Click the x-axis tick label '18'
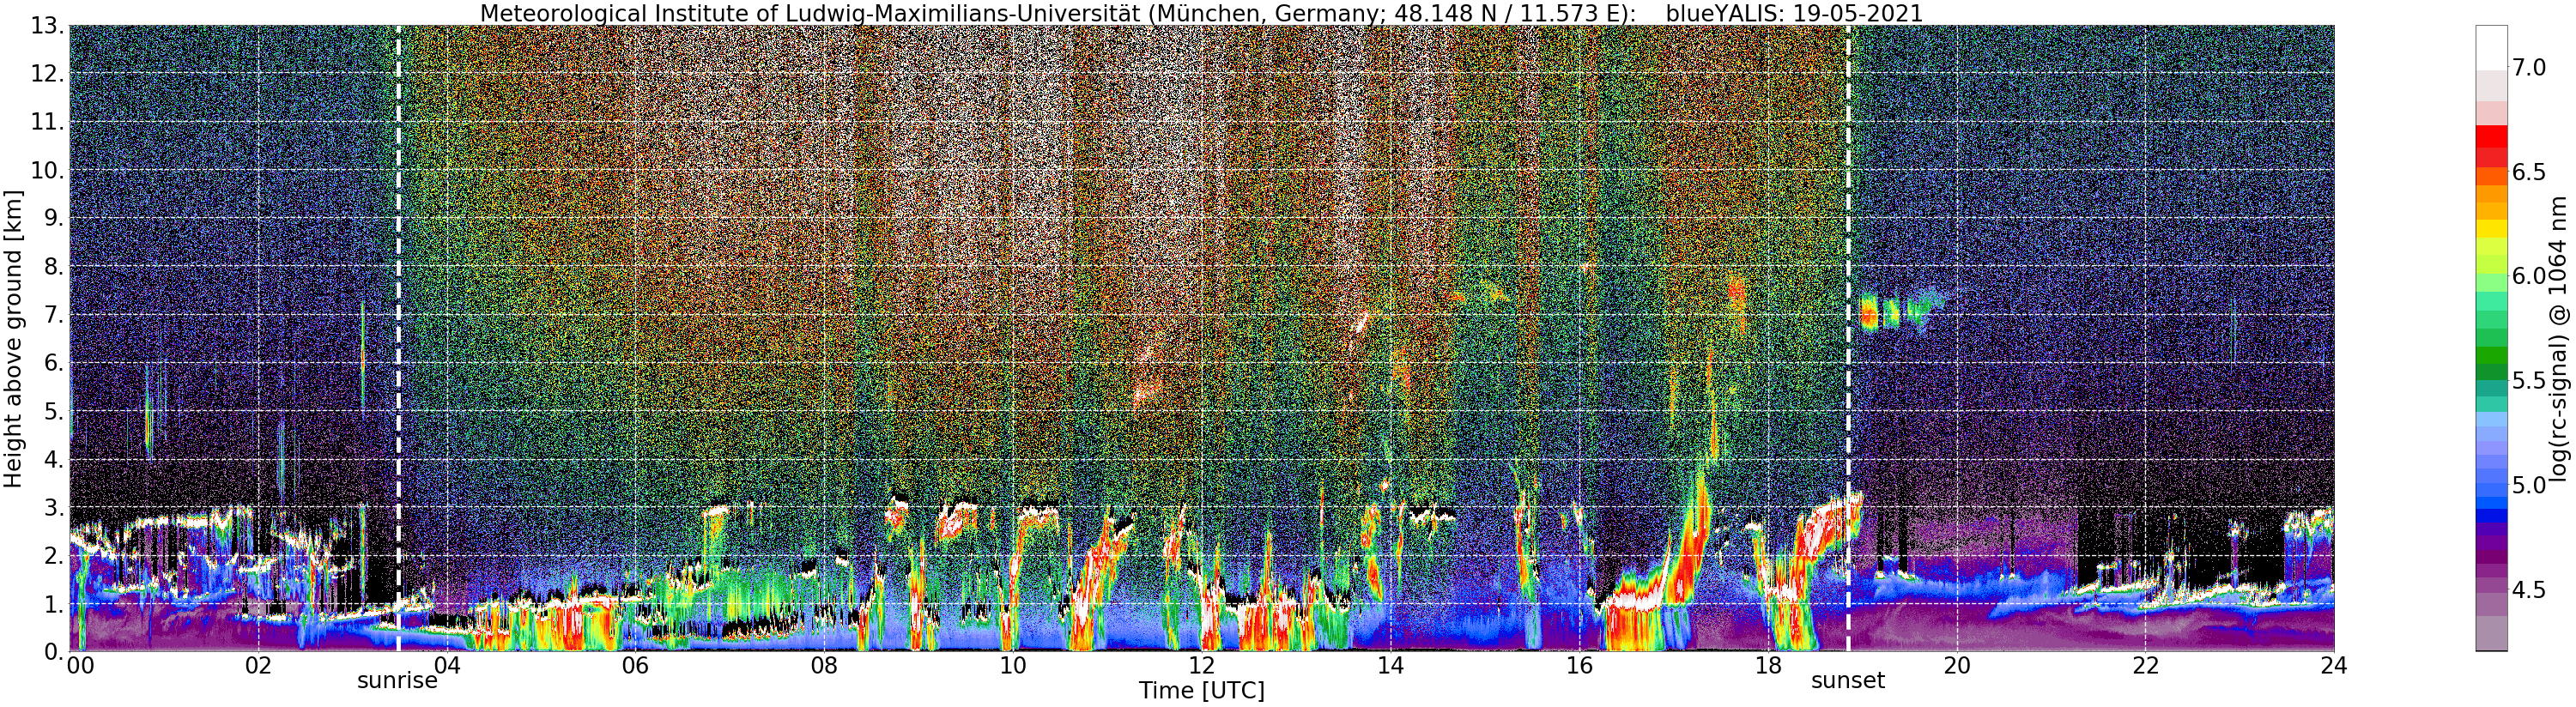 tap(1768, 665)
